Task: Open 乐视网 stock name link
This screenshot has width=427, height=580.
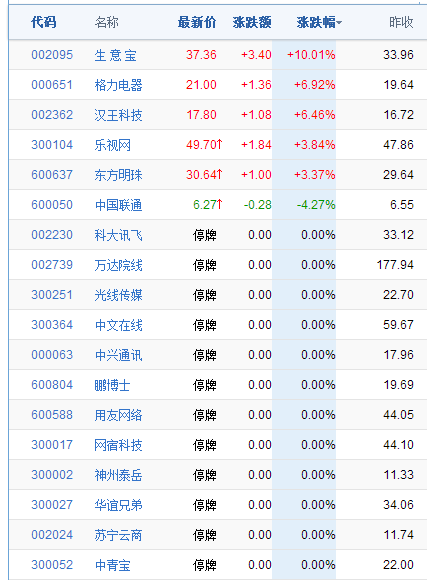Action: [112, 145]
